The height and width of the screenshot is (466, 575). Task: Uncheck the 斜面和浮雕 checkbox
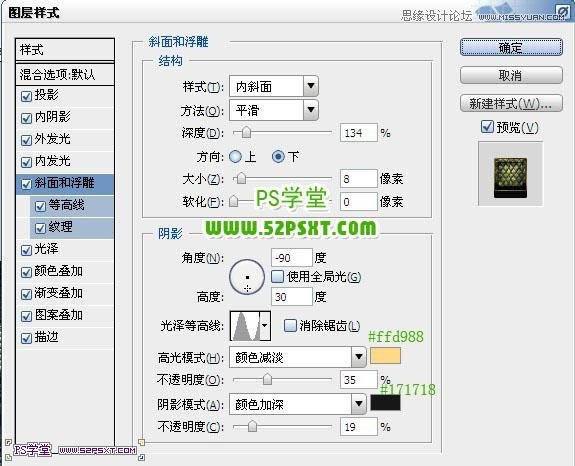coord(26,184)
